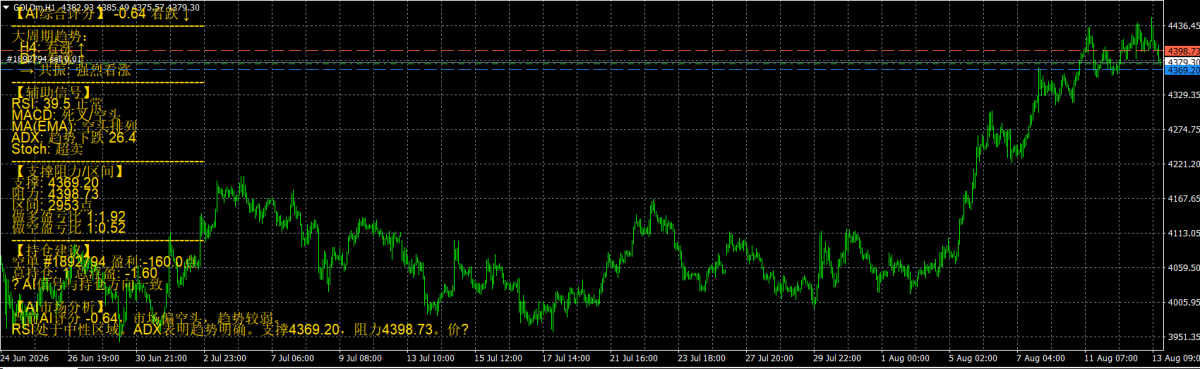The height and width of the screenshot is (369, 1200).
Task: Click the 做多盈亏比 1:1.92 line
Action: pyautogui.click(x=68, y=216)
